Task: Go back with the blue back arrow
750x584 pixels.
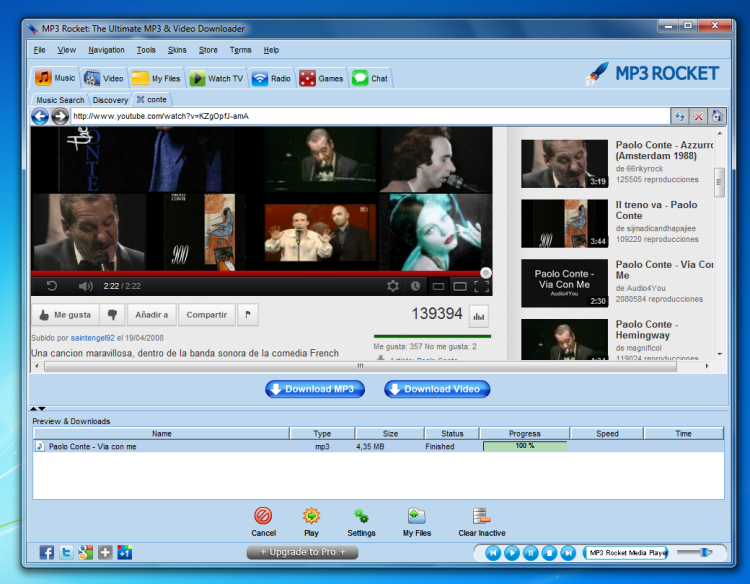Action: point(40,117)
